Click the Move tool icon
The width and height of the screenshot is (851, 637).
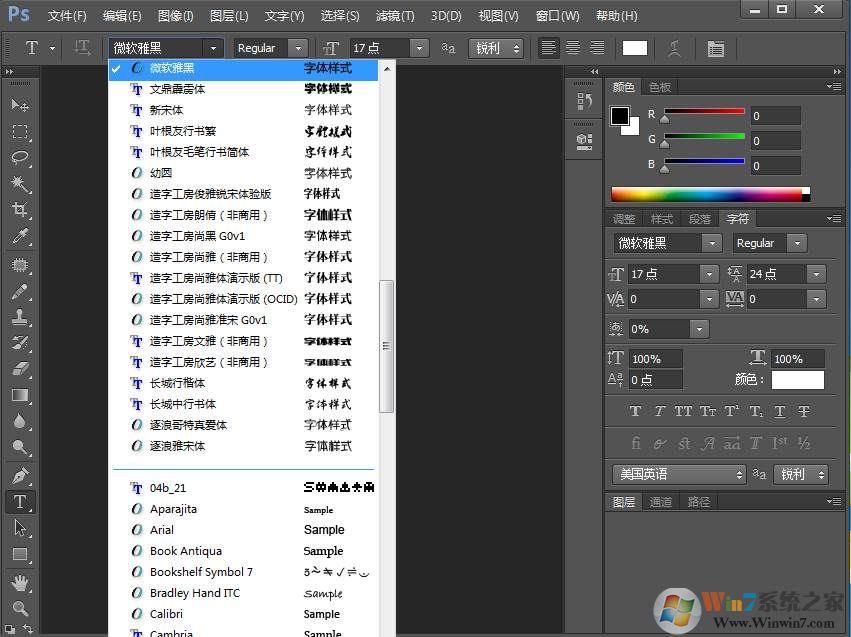20,105
